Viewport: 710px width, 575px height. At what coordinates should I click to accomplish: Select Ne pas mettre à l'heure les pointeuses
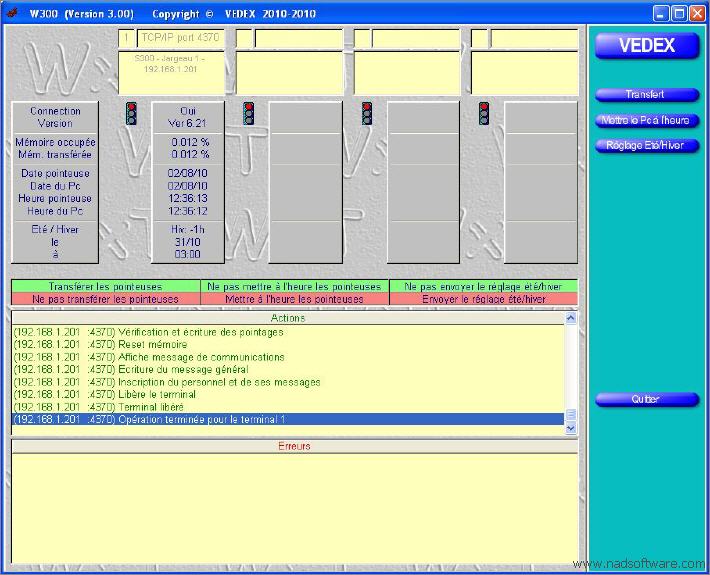[x=294, y=287]
